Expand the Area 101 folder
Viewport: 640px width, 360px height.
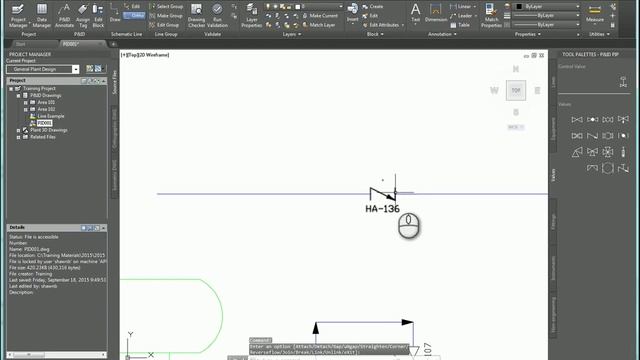[25, 102]
